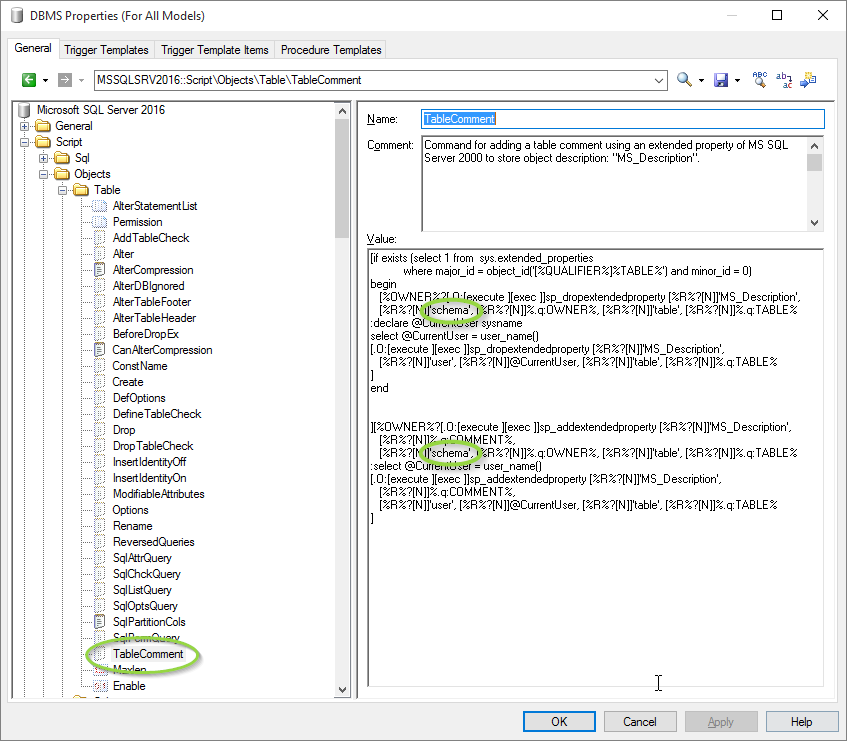847x741 pixels.
Task: Select the Microsoft SQL Server 2016 root node
Action: pyautogui.click(x=100, y=110)
